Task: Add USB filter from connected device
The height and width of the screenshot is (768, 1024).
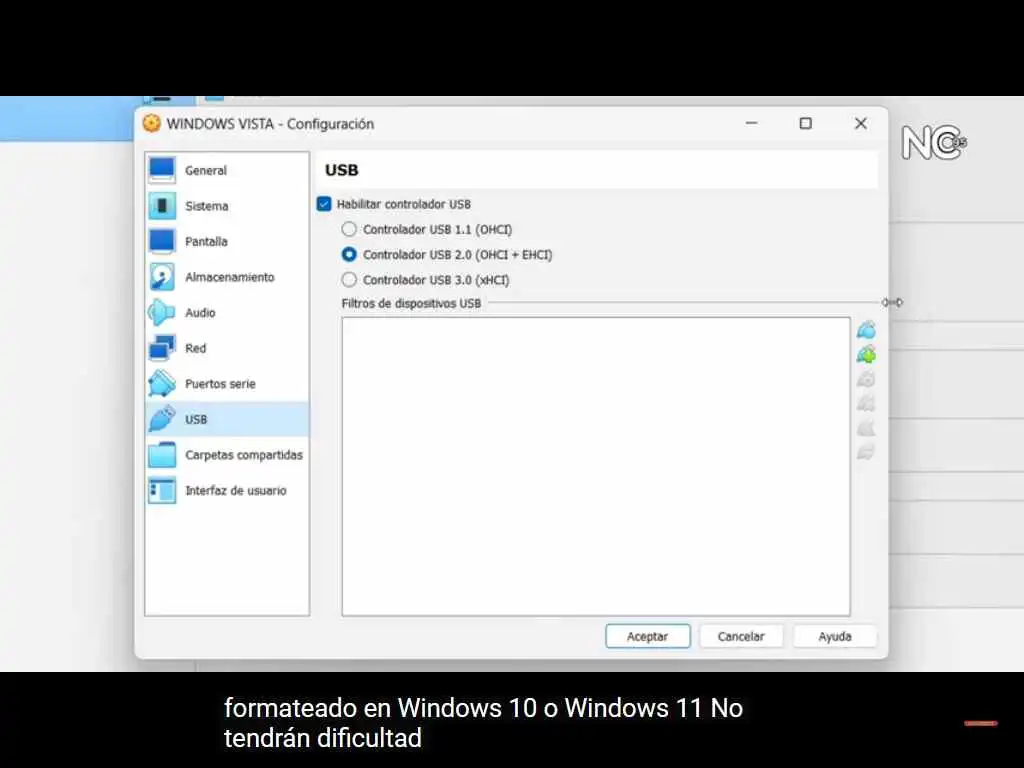Action: [867, 355]
